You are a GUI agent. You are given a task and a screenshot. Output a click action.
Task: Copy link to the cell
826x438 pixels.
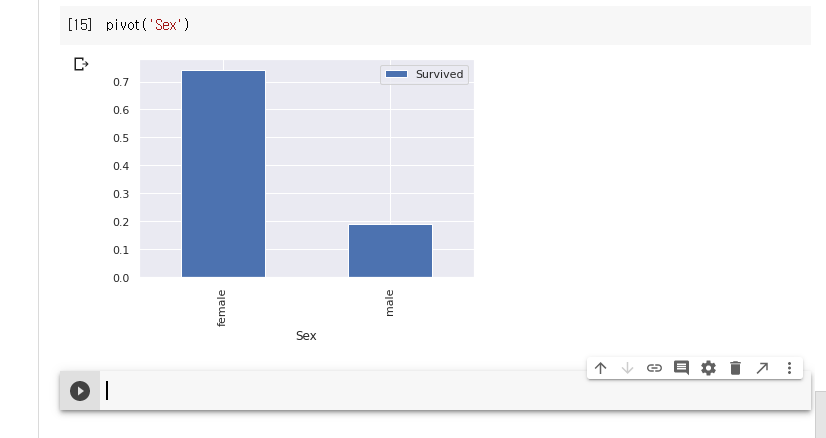pyautogui.click(x=654, y=368)
